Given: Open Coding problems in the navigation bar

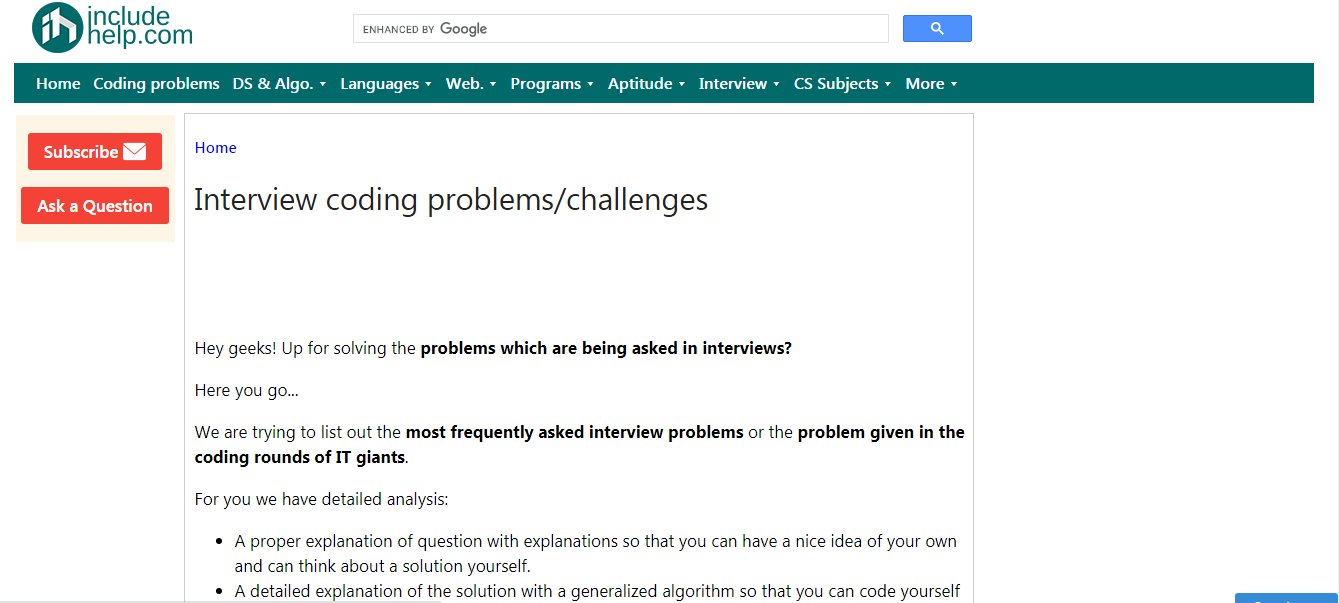Looking at the screenshot, I should 156,84.
